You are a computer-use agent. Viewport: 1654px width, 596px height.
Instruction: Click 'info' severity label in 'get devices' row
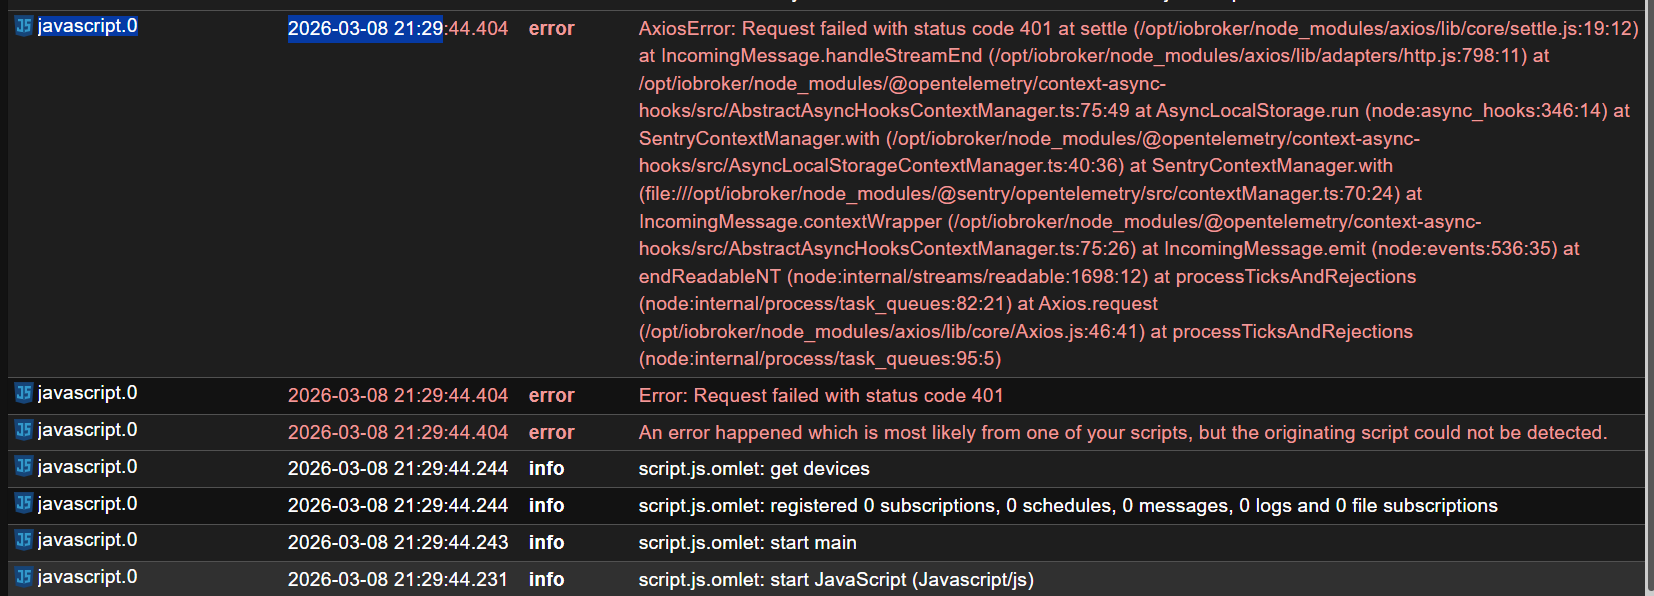546,469
